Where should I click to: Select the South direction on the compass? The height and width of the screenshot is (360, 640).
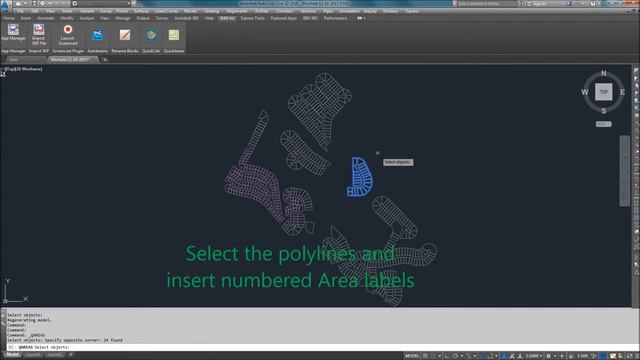tap(604, 111)
